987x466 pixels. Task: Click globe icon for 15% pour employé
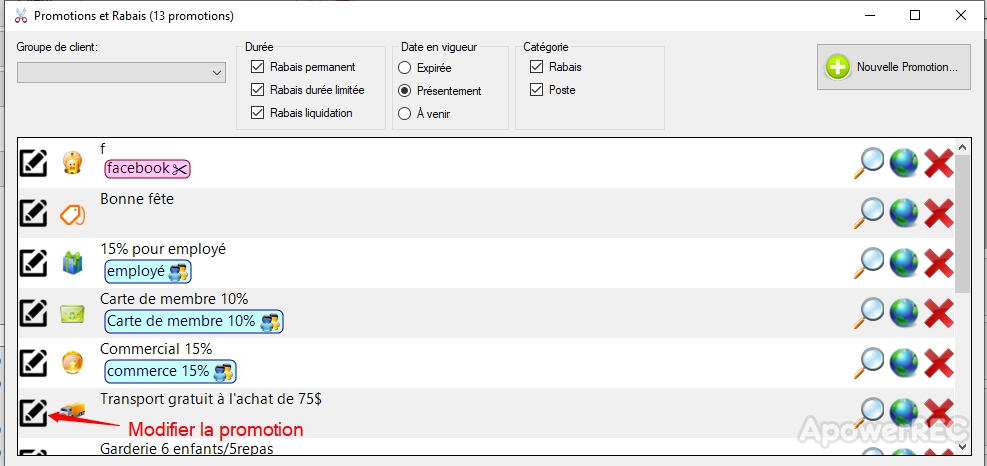coord(904,263)
